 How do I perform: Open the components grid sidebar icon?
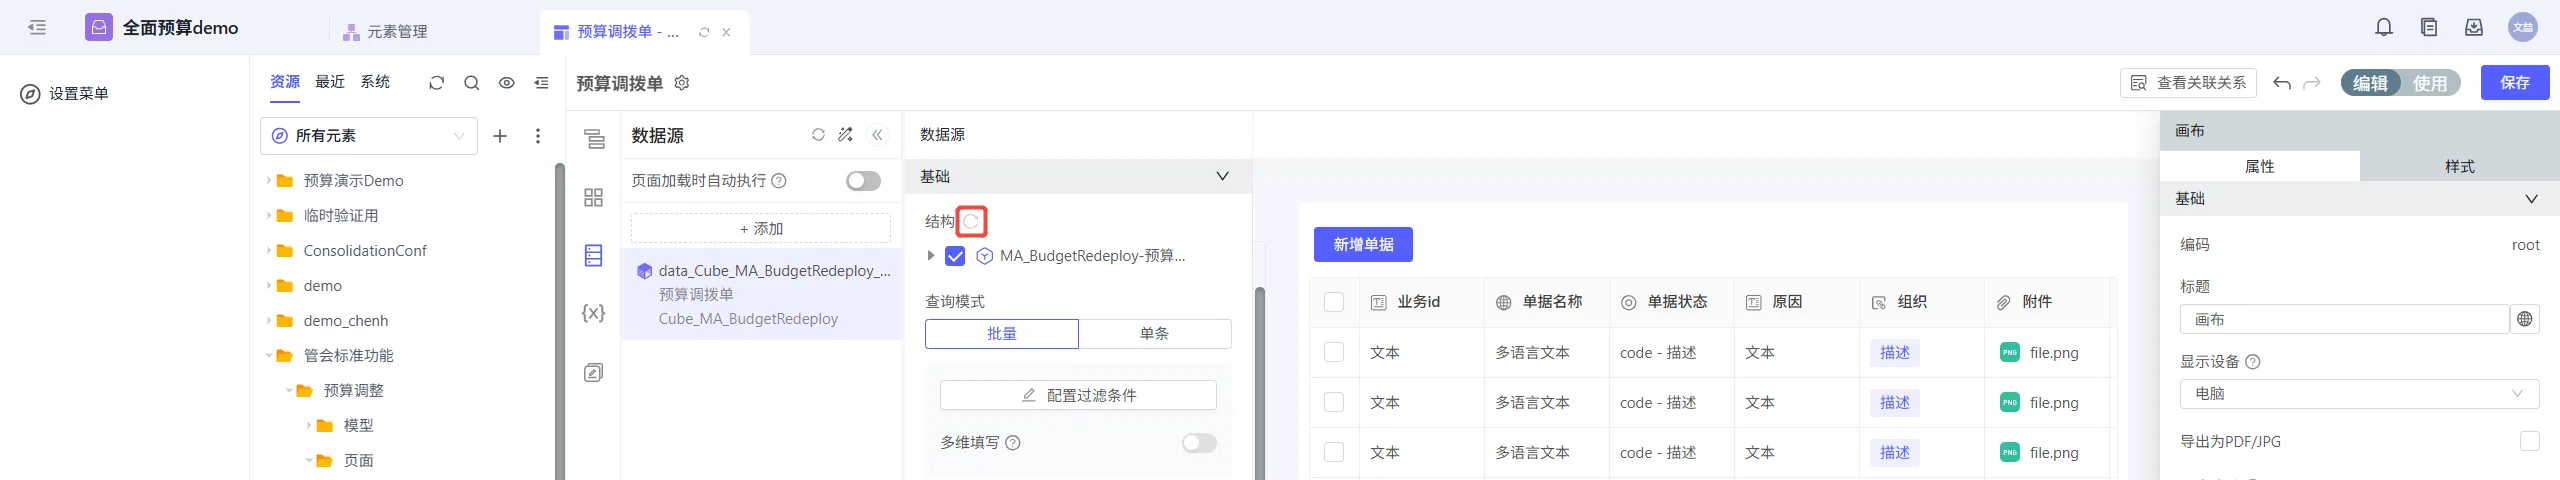[x=594, y=197]
